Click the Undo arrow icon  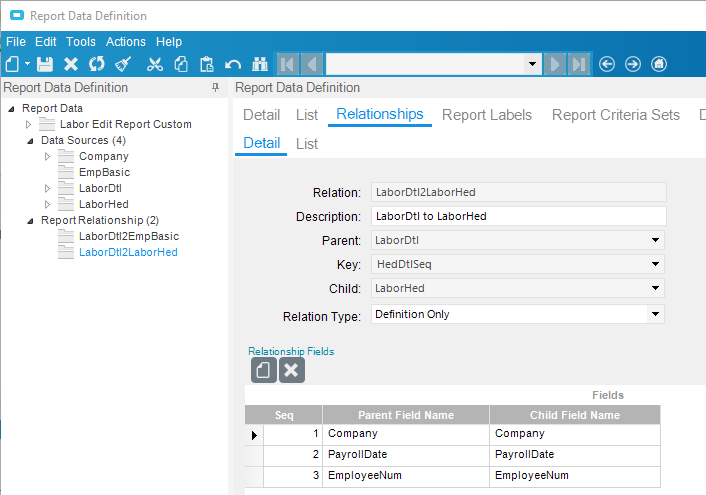pos(233,64)
